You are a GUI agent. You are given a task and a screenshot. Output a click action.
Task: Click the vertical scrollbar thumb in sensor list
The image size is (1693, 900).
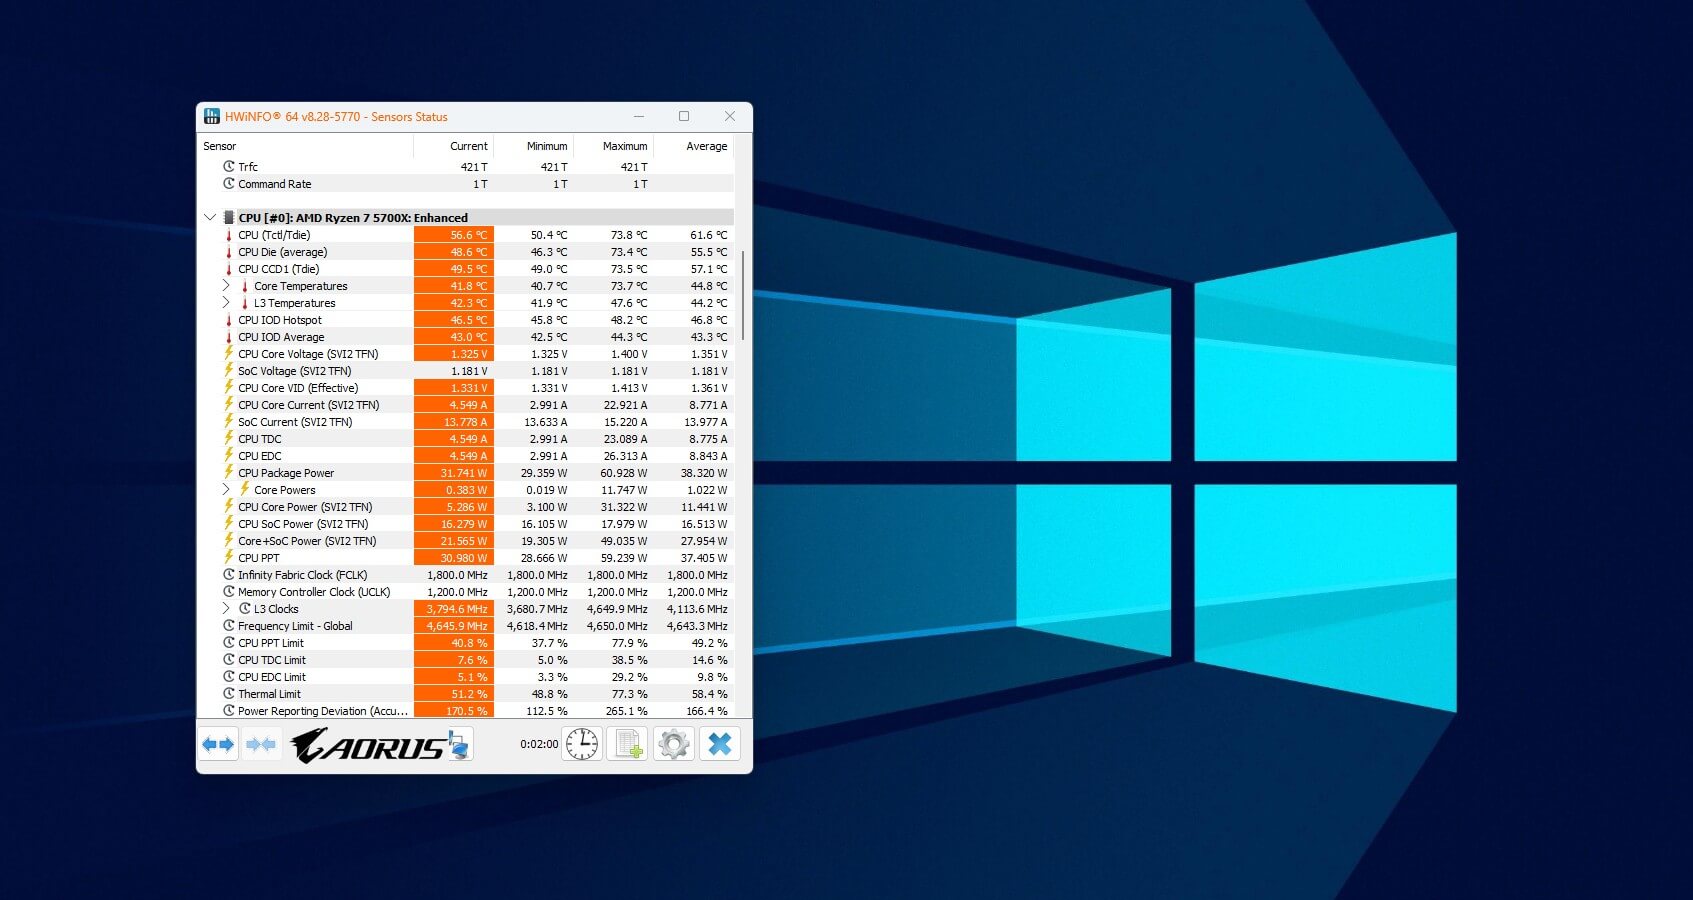pos(743,294)
